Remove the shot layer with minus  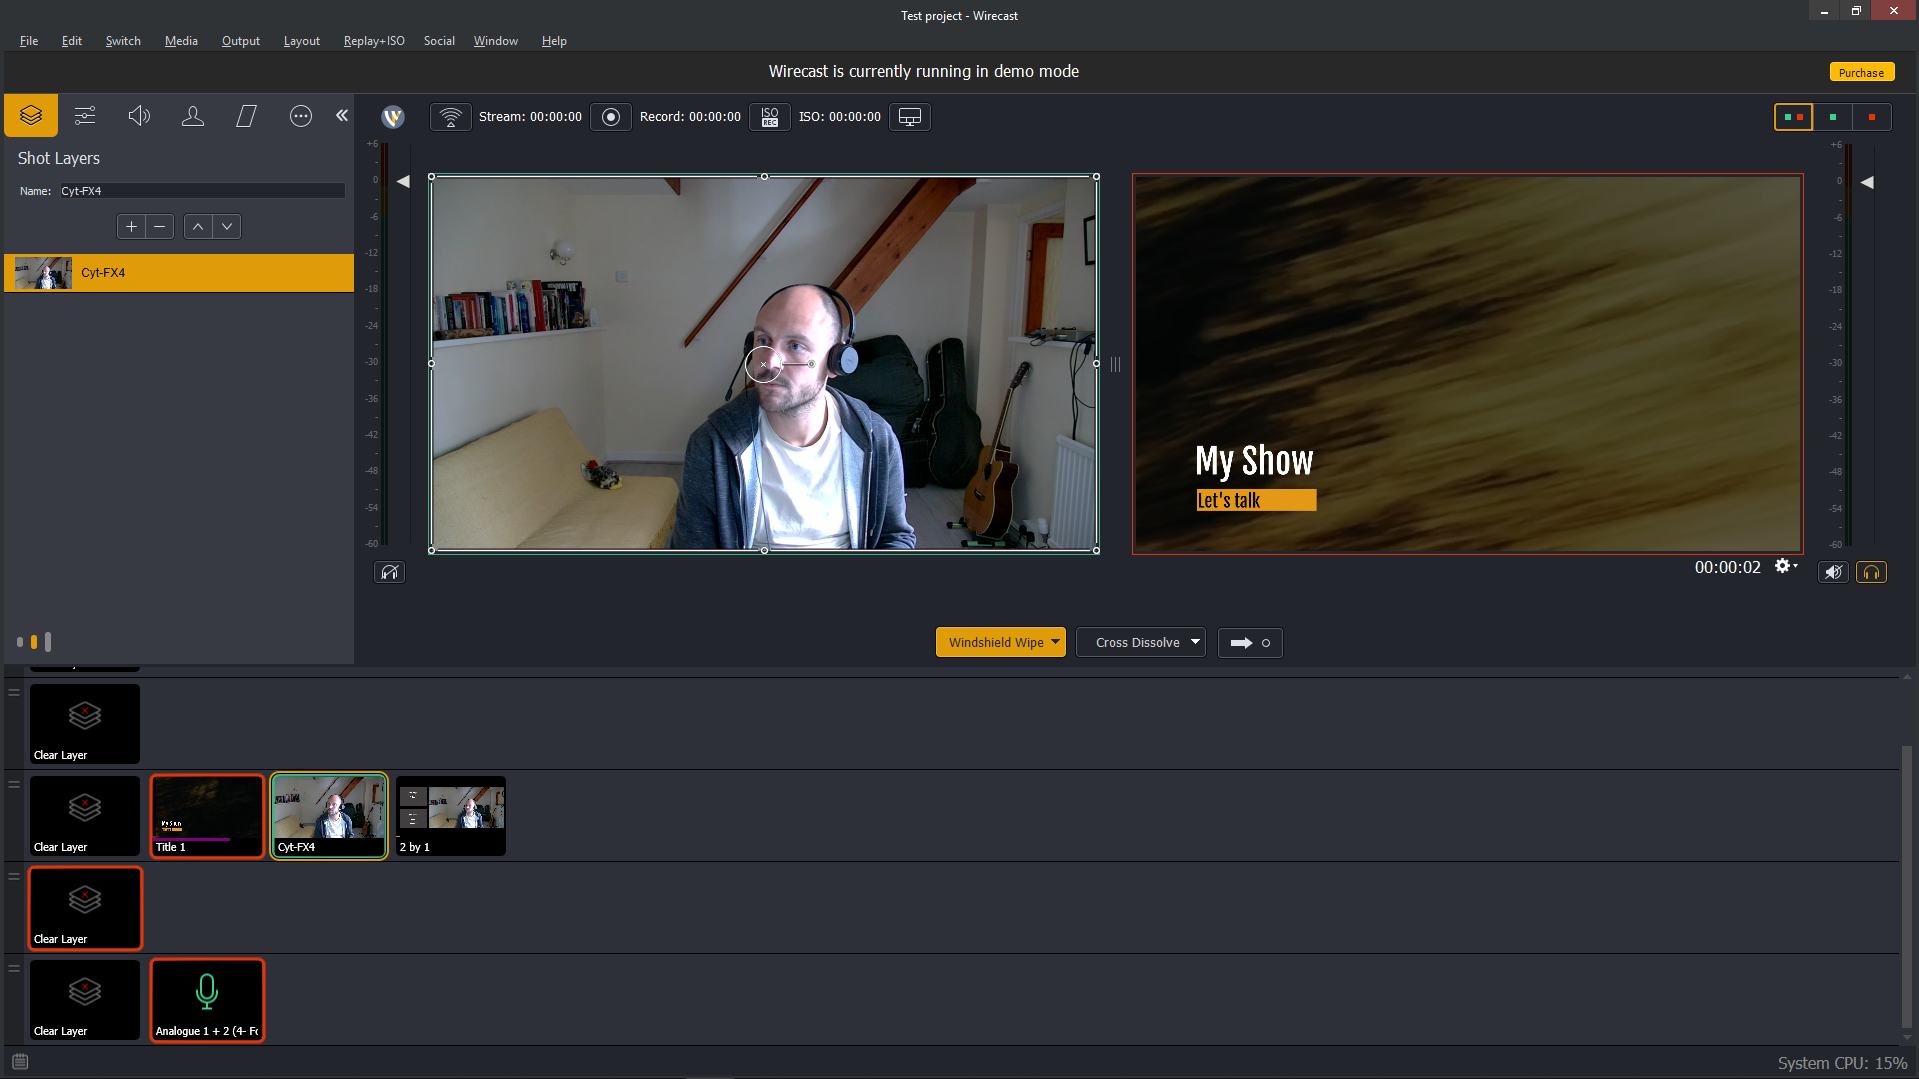pos(160,227)
